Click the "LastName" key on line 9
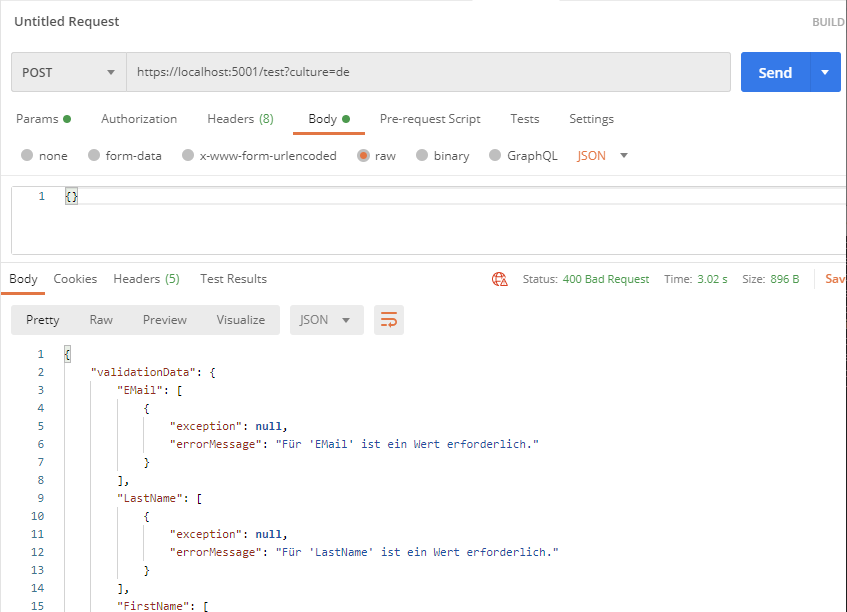This screenshot has height=612, width=847. (x=150, y=498)
